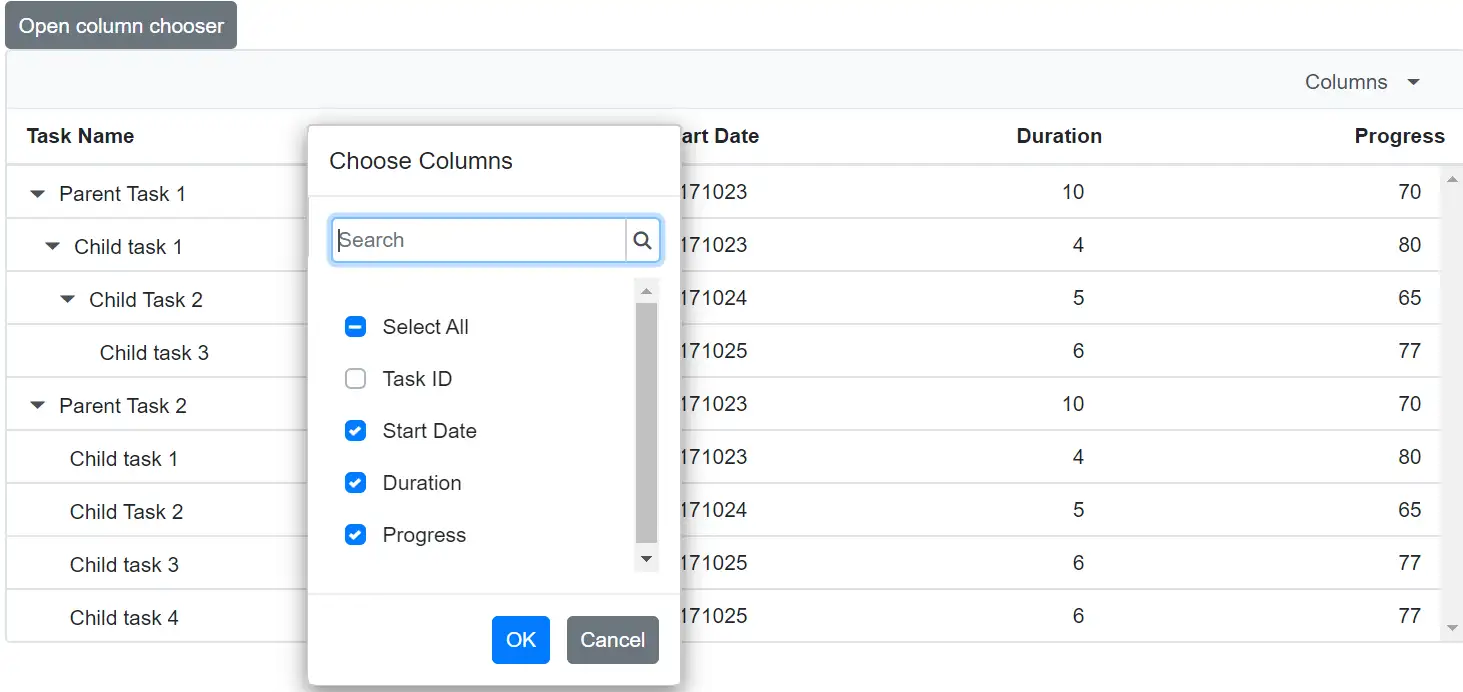Uncheck the Progress checkbox
Viewport: 1463px width, 692px height.
(x=355, y=534)
